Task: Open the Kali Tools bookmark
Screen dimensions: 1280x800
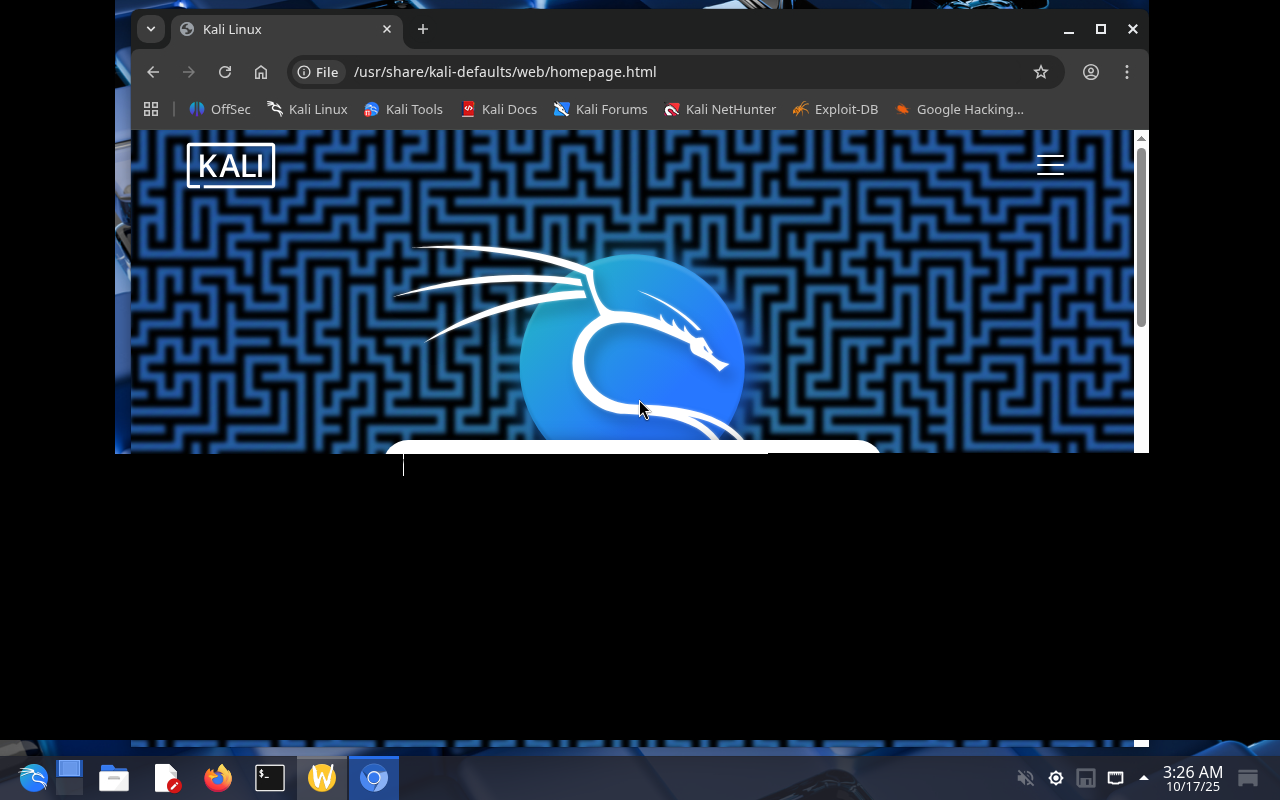Action: coord(403,109)
